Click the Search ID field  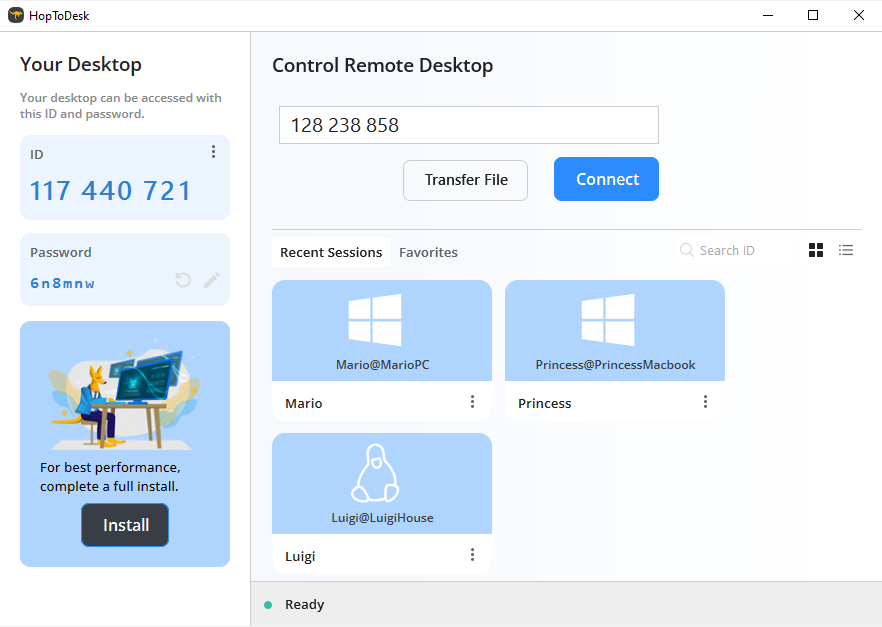740,250
